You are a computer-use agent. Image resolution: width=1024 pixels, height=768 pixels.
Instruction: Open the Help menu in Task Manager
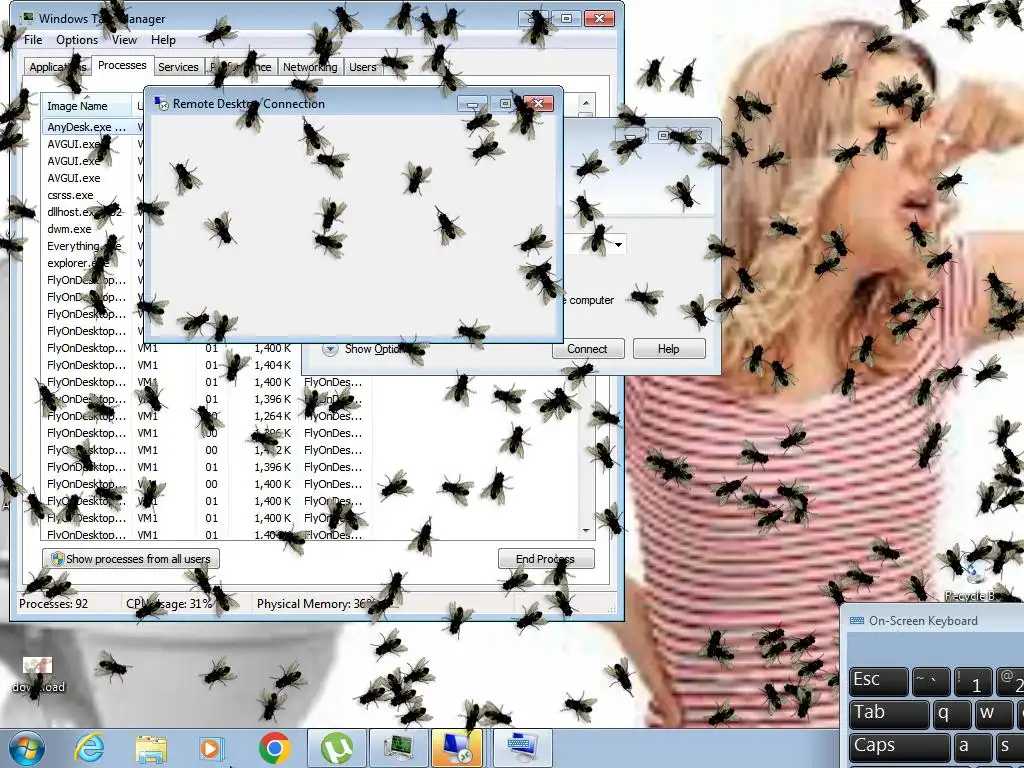pos(163,40)
